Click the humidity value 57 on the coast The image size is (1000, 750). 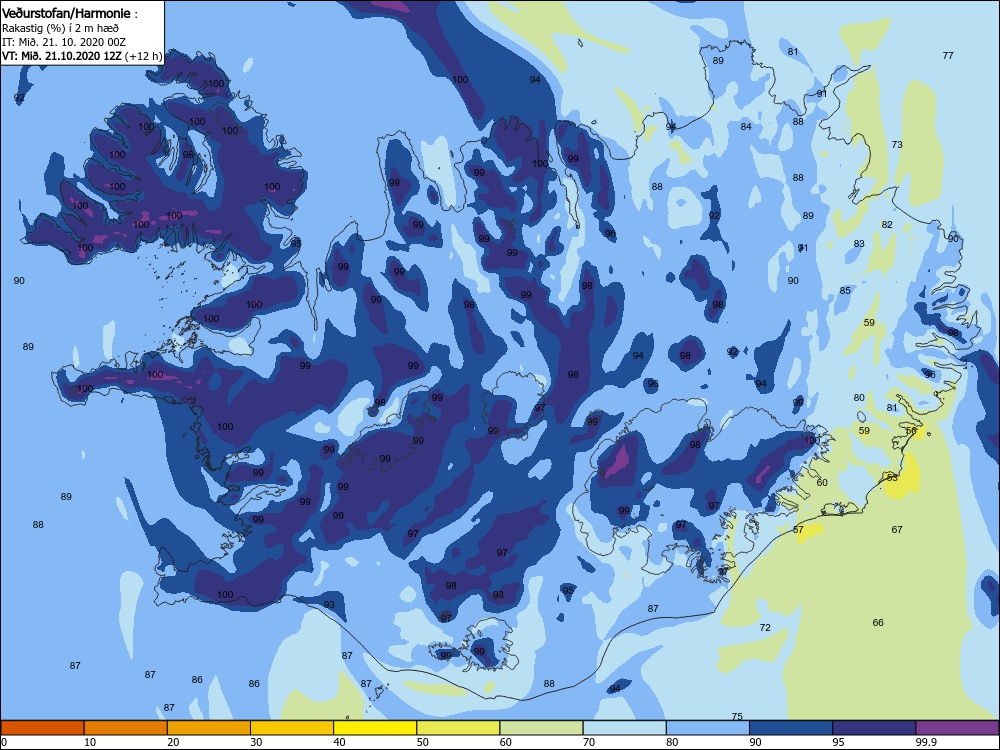point(798,530)
